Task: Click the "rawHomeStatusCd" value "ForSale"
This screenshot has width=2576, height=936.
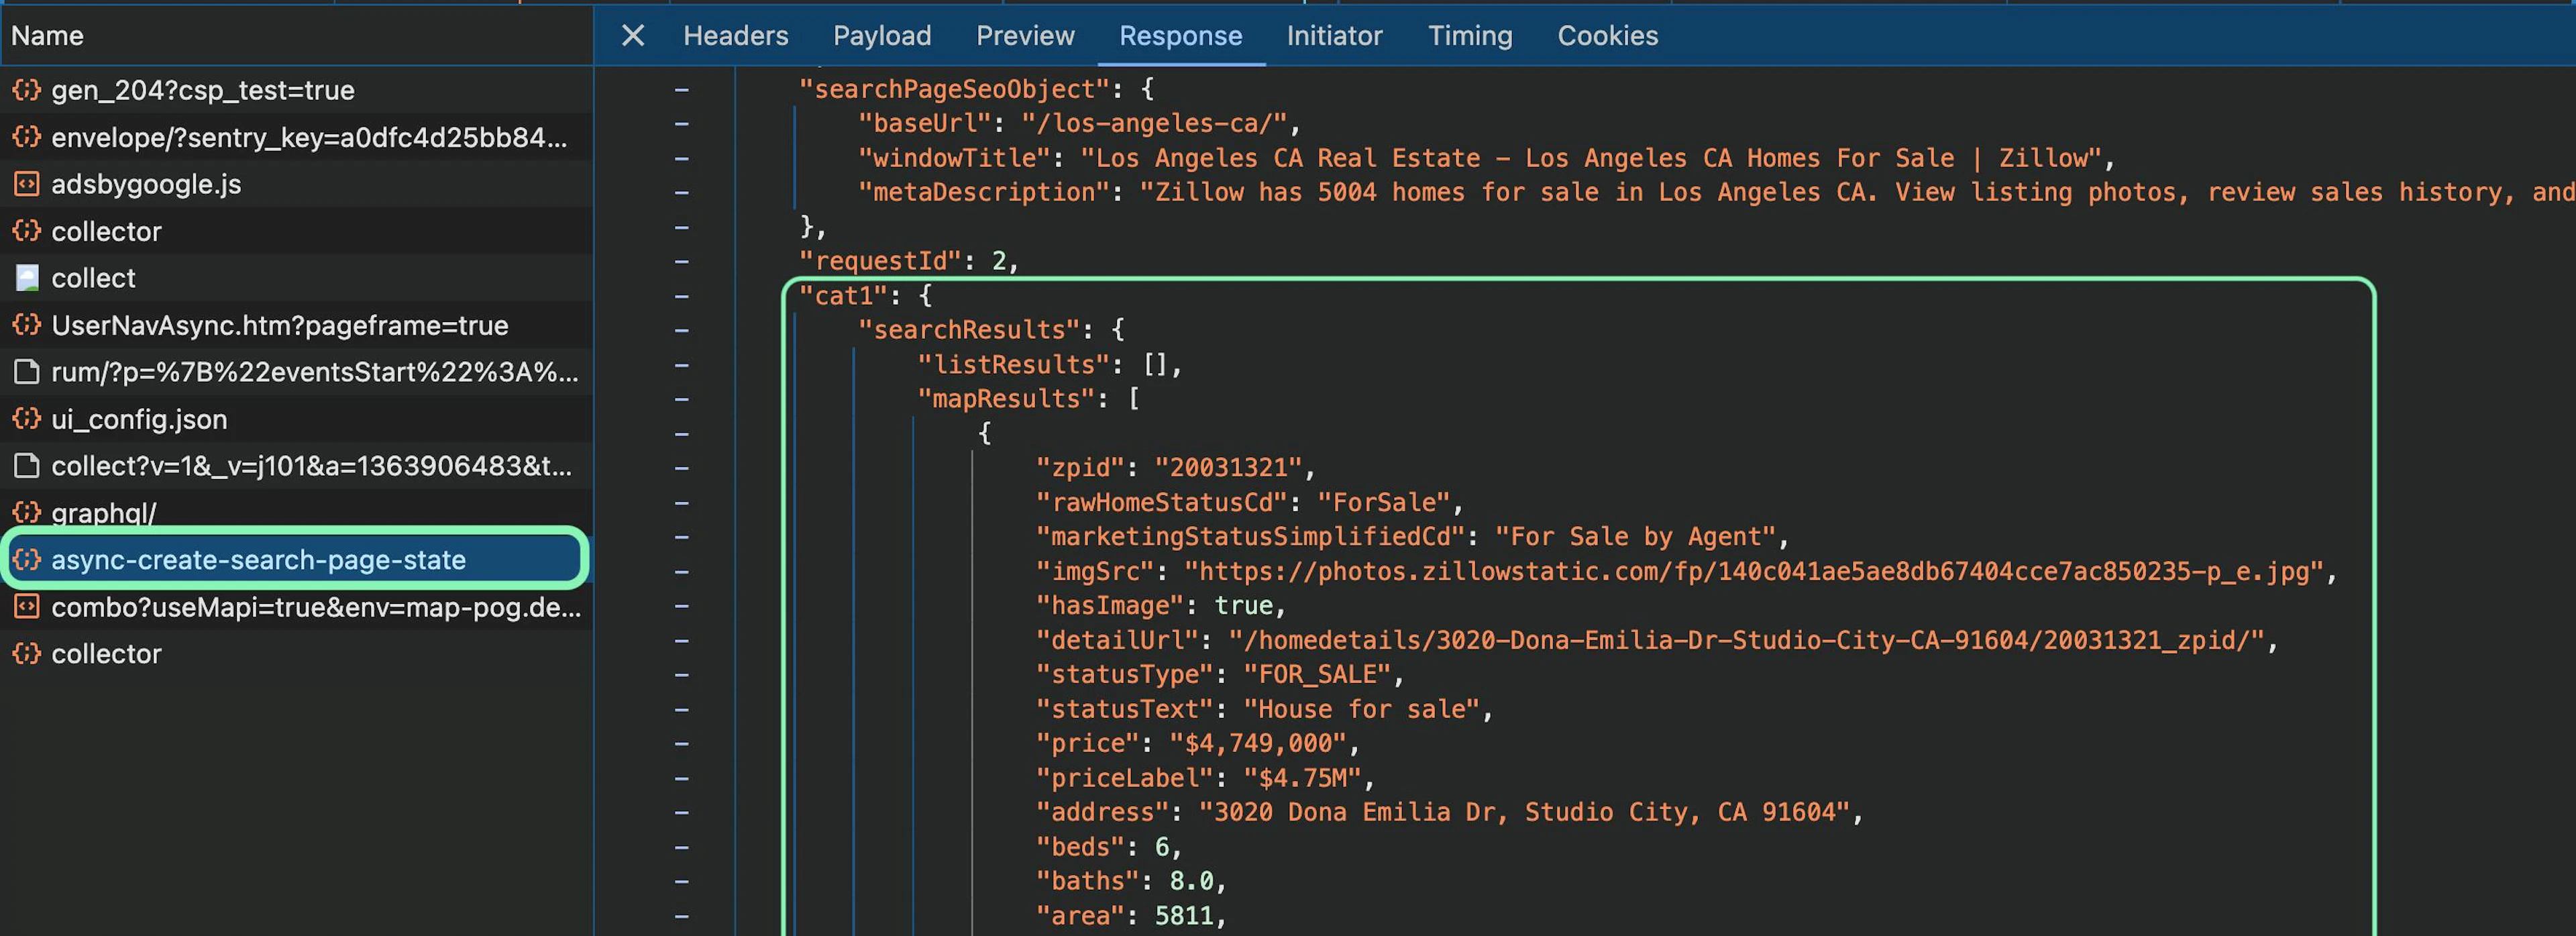Action: tap(1383, 502)
